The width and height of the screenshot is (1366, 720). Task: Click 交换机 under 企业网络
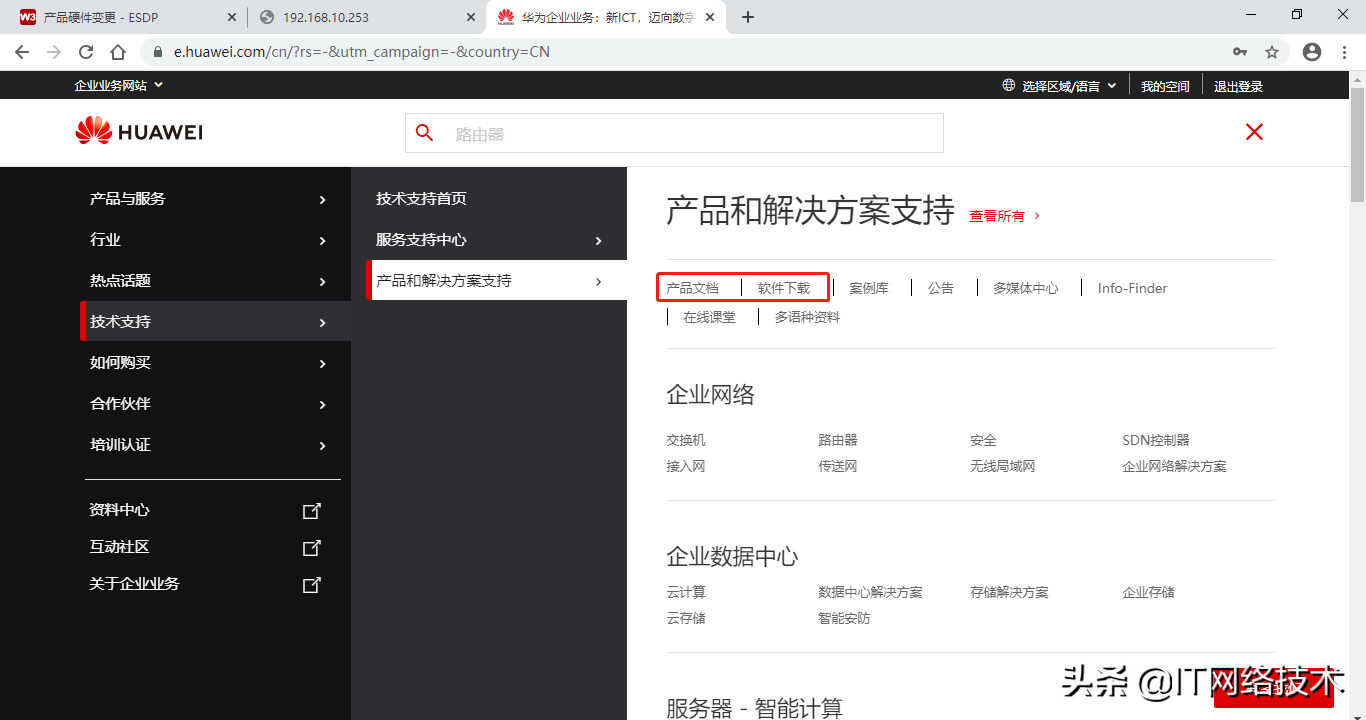click(685, 440)
